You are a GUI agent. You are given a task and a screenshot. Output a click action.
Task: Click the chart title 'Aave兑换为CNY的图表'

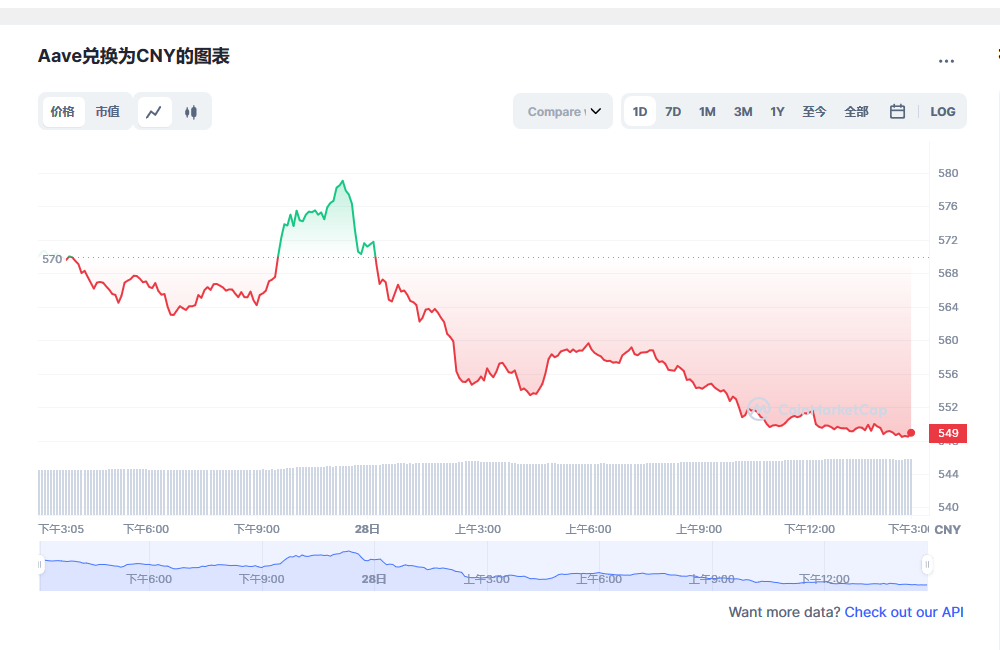pyautogui.click(x=134, y=56)
